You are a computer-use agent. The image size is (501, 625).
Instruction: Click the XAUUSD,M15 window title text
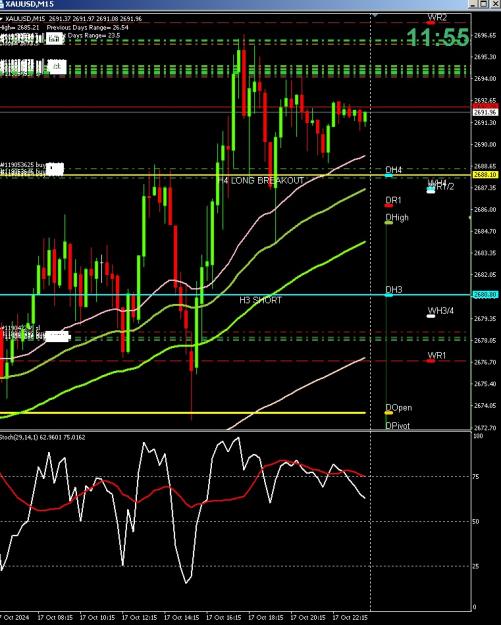click(x=29, y=4)
